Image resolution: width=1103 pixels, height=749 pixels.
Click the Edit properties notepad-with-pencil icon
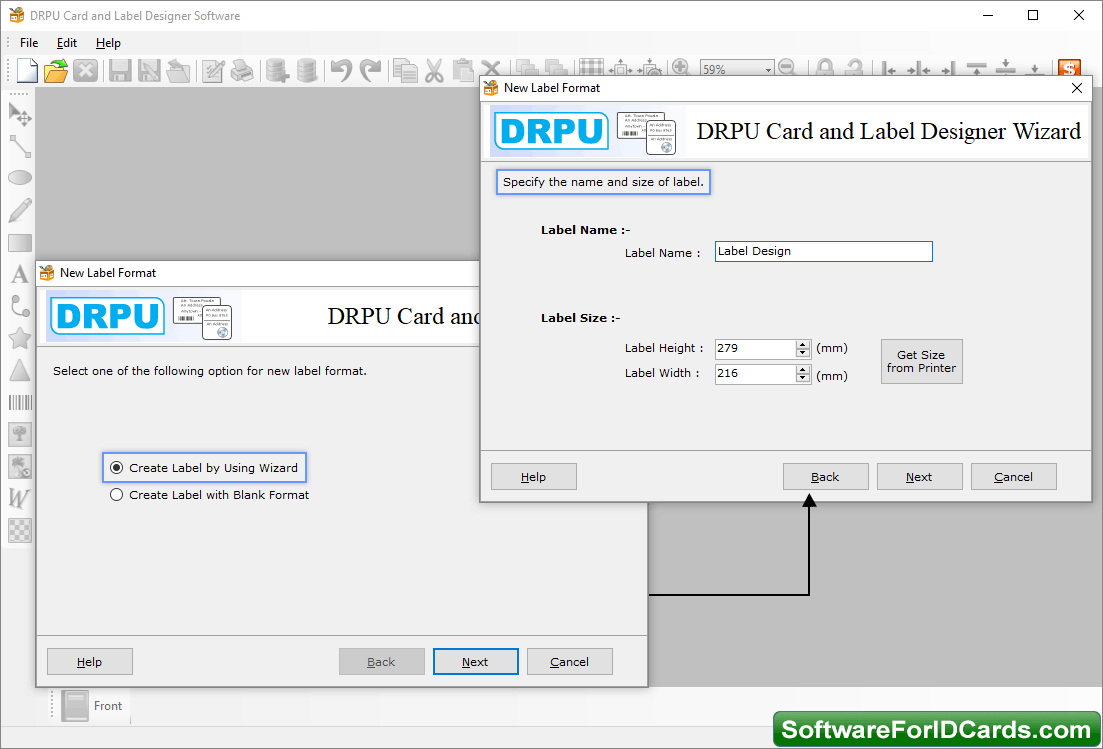pyautogui.click(x=212, y=70)
